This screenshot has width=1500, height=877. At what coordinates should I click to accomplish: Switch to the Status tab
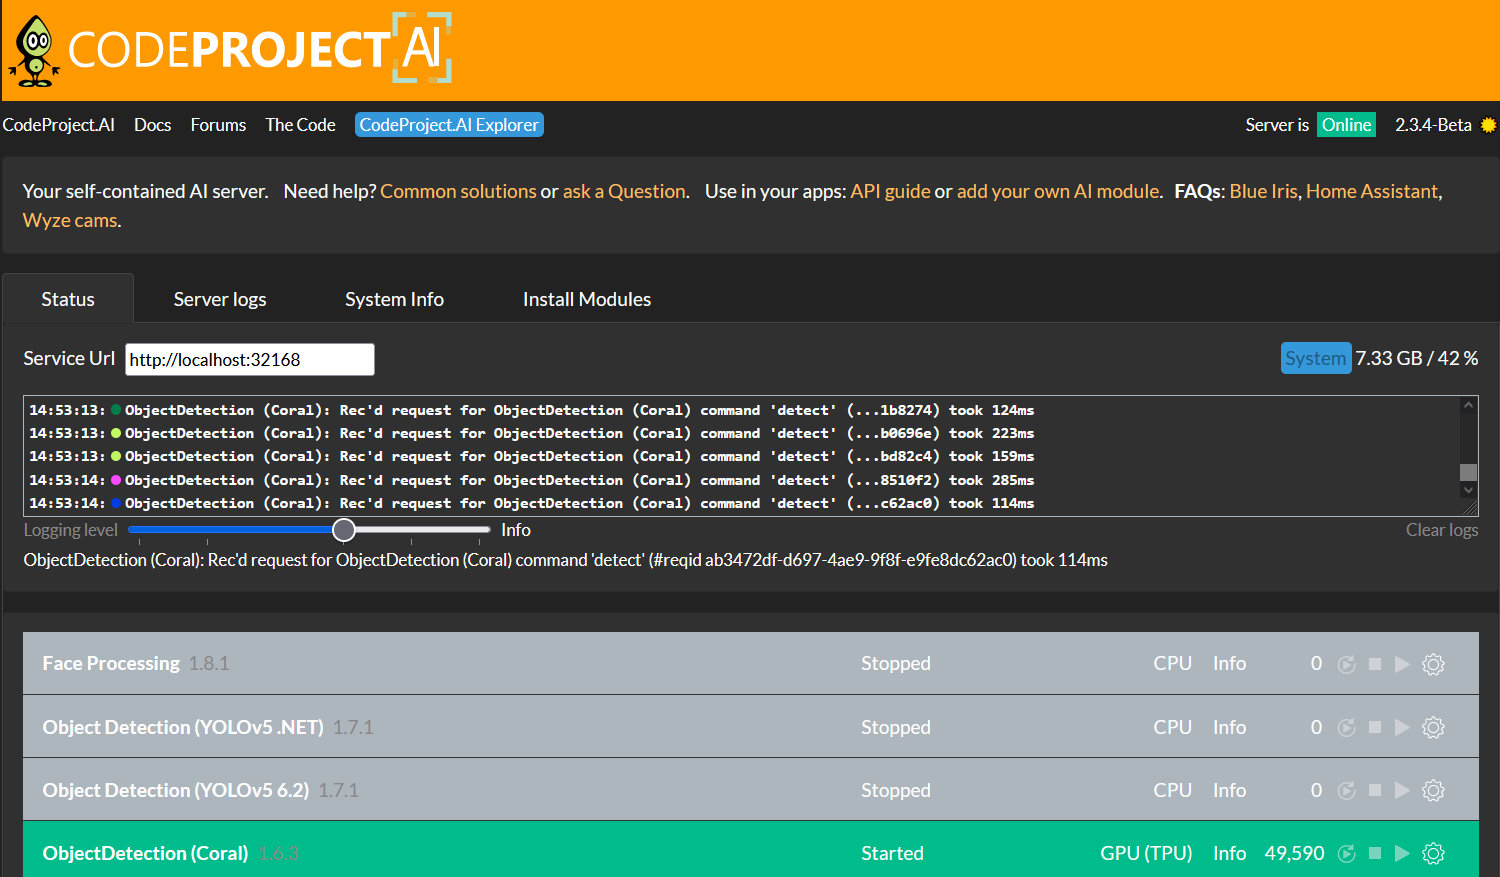(x=68, y=299)
